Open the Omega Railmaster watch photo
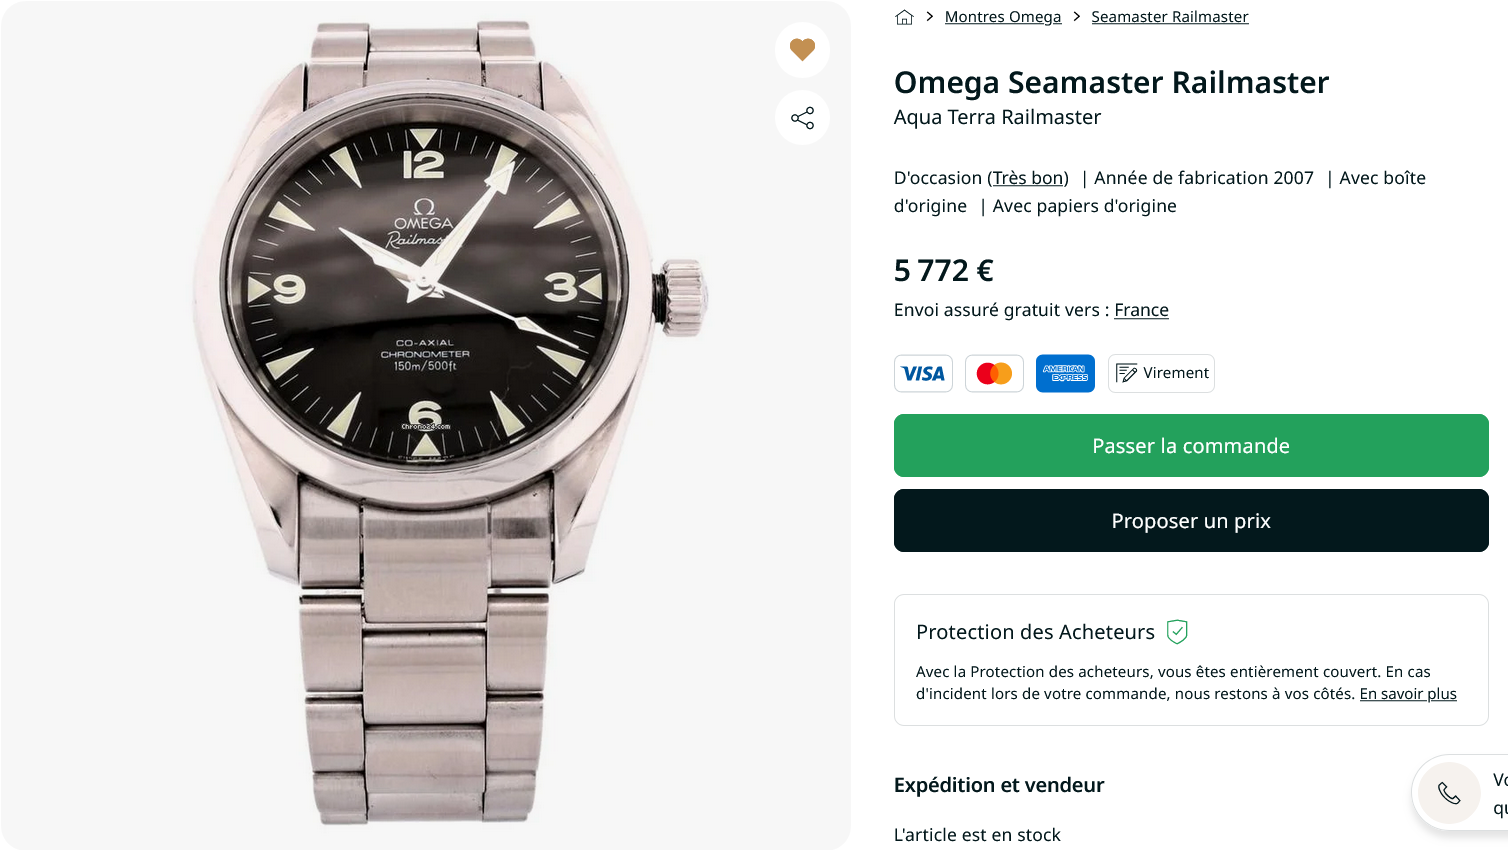 (425, 425)
